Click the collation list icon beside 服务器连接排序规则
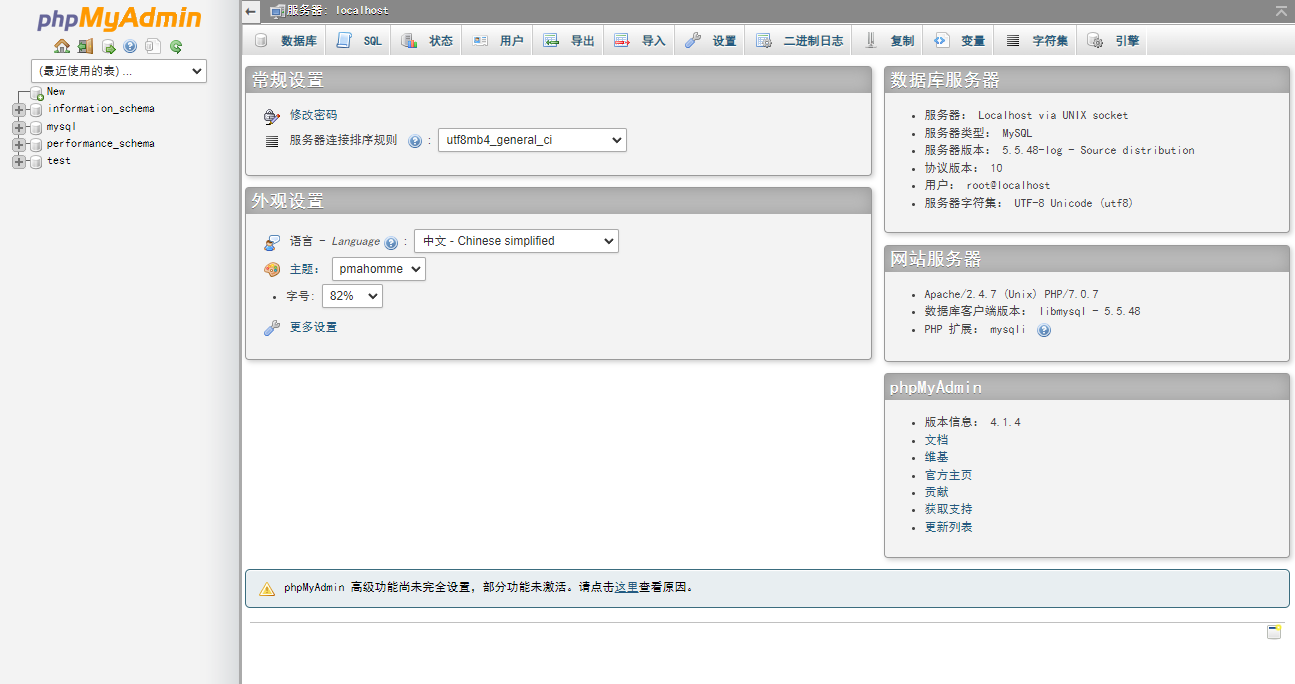This screenshot has width=1295, height=684. click(x=272, y=141)
